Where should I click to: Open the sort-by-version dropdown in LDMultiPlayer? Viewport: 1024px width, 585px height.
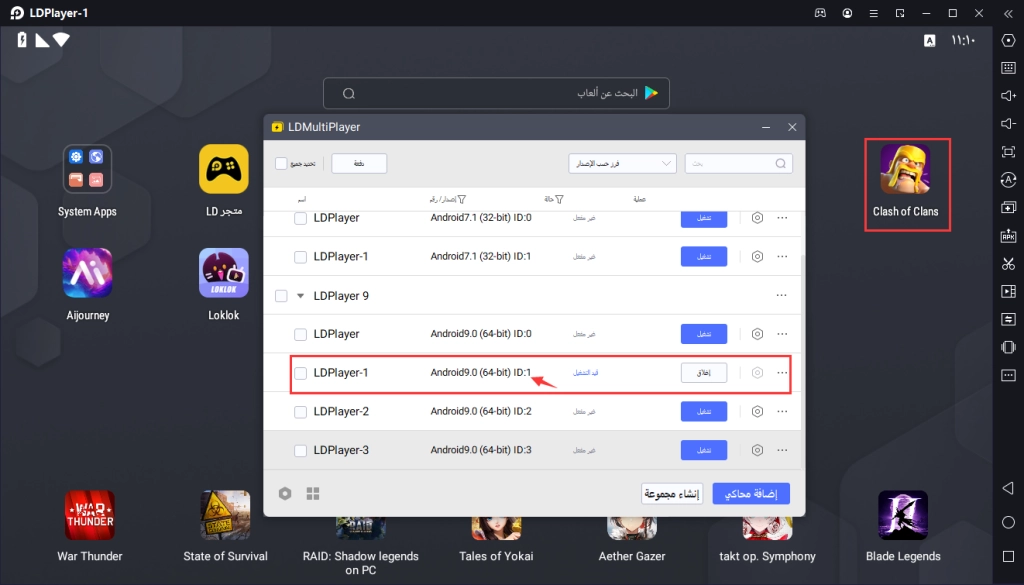[x=622, y=163]
